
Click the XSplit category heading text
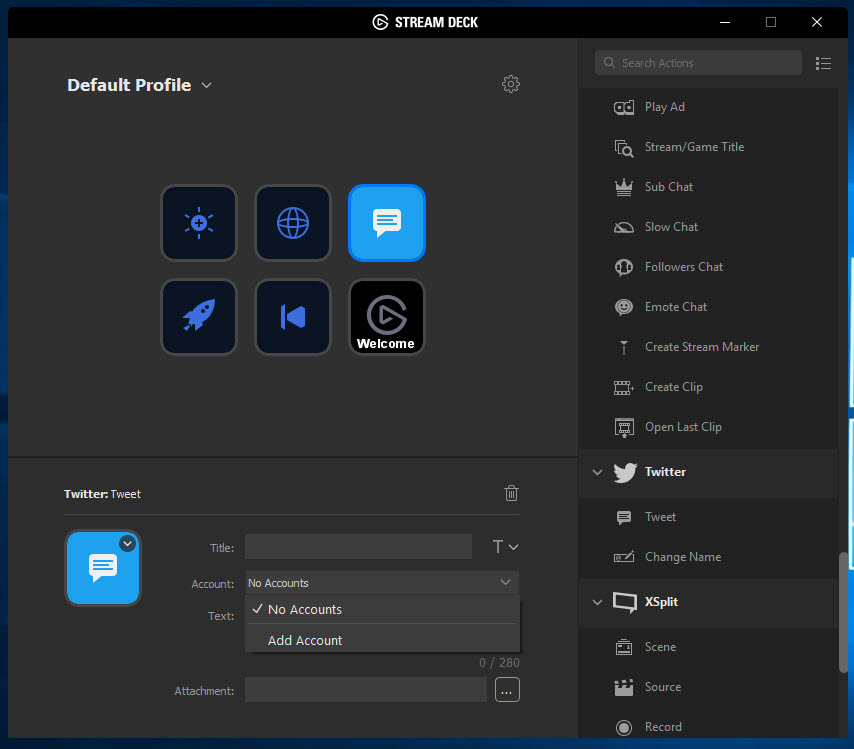661,602
